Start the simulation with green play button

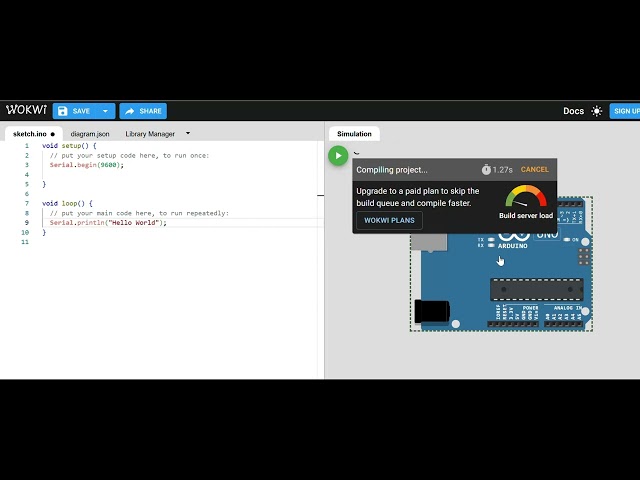pyautogui.click(x=338, y=156)
